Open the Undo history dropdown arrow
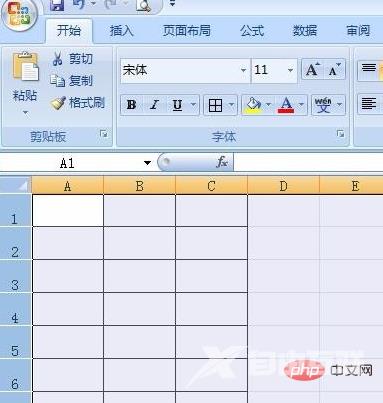The width and height of the screenshot is (383, 403). click(94, 4)
